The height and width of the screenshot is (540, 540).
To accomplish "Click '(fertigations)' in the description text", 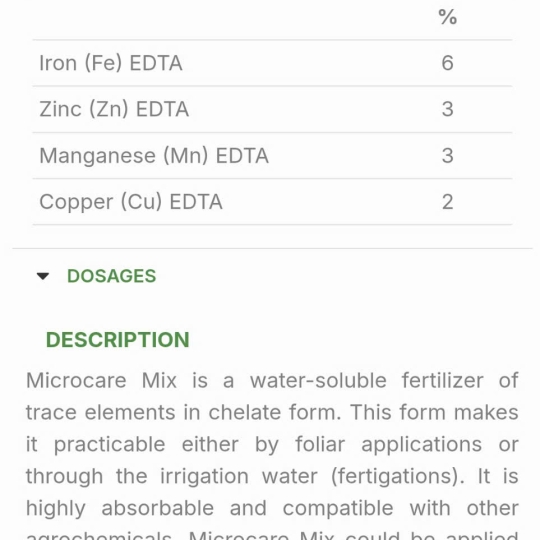I will tap(398, 476).
